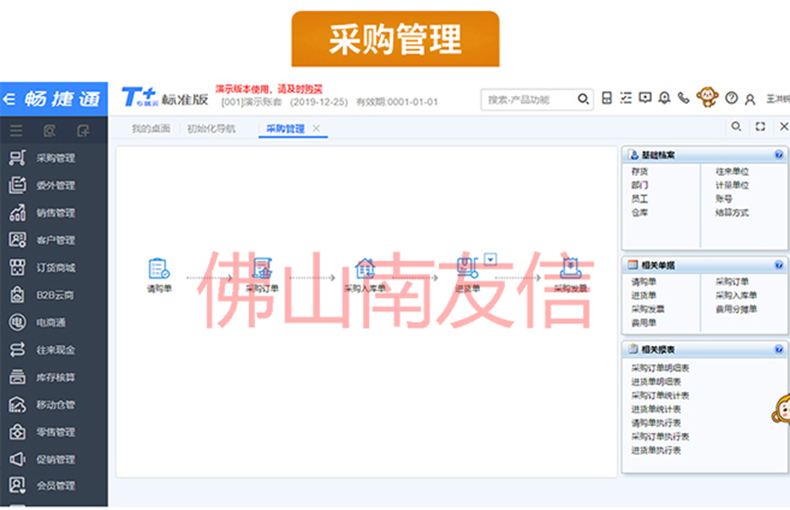Open the phone support icon
This screenshot has width=790, height=510.
684,98
